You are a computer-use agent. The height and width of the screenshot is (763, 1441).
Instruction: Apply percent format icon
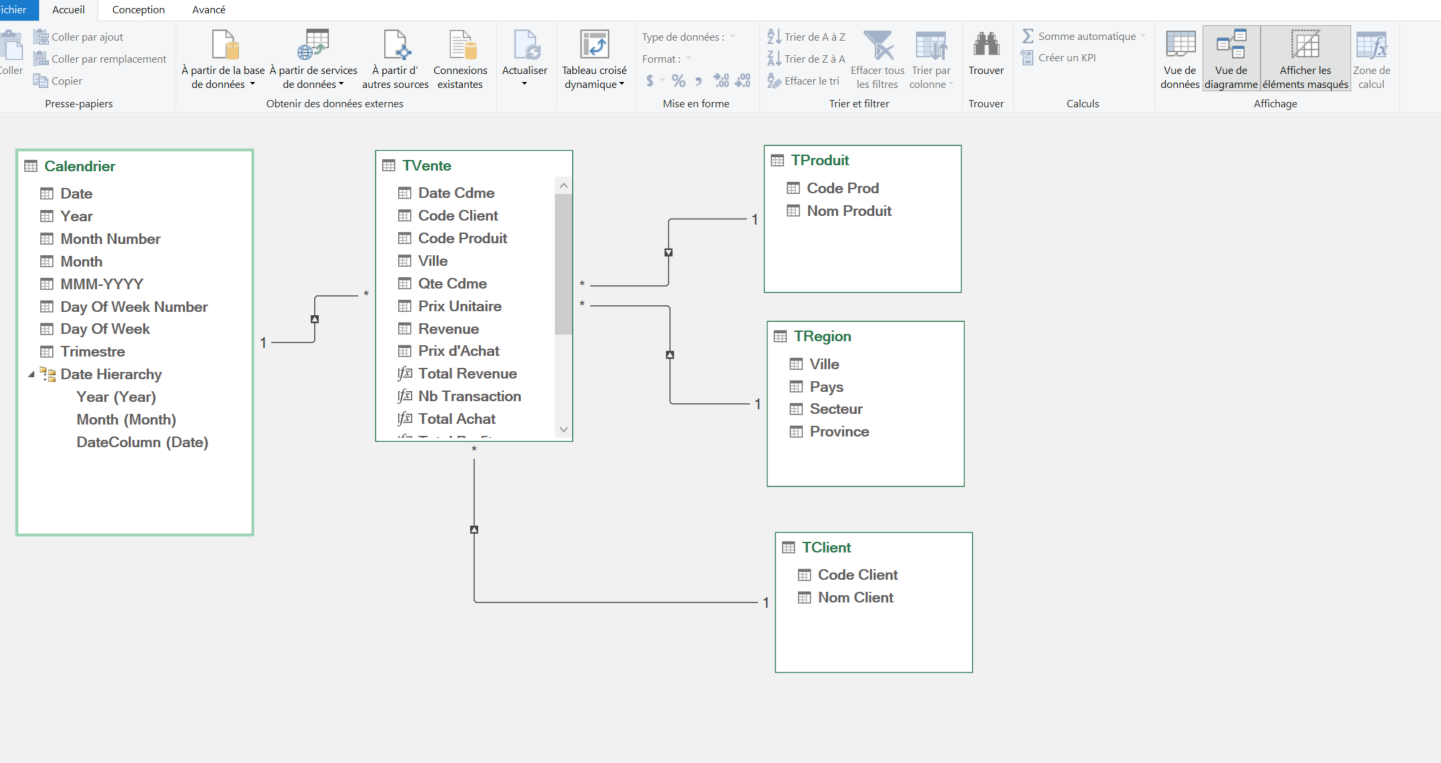coord(678,81)
